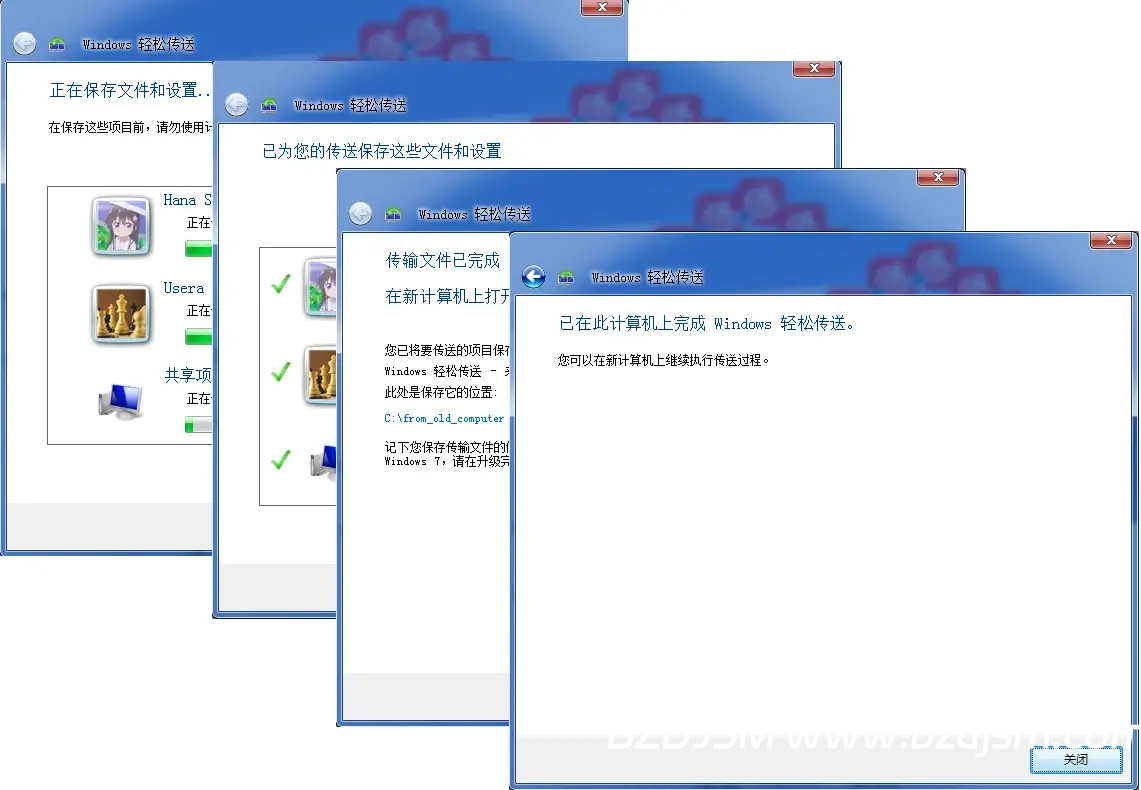This screenshot has width=1141, height=790.
Task: Click the third green checkmark beside the computer icon
Action: 281,459
